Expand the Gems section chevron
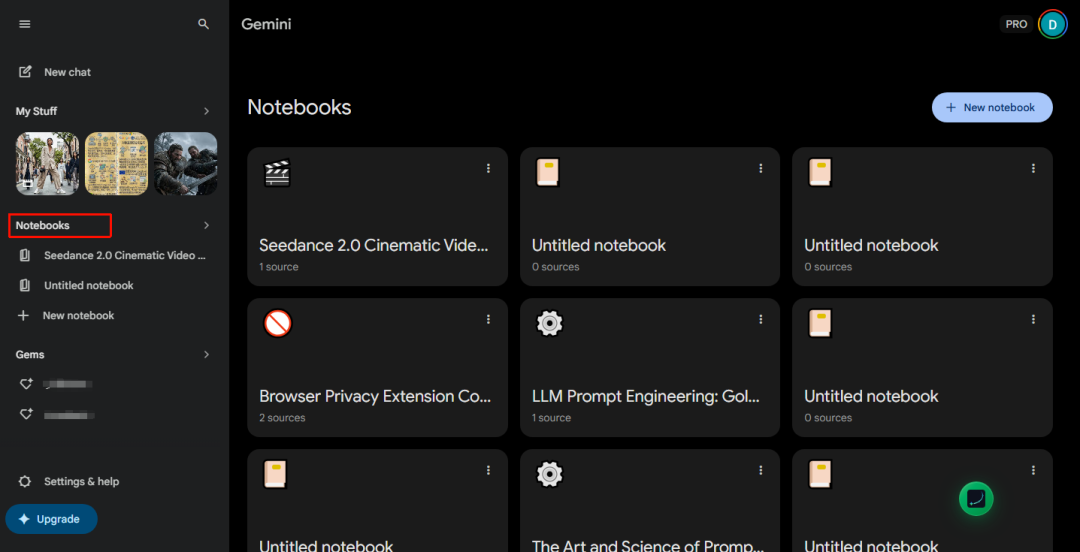This screenshot has height=552, width=1080. pyautogui.click(x=206, y=354)
